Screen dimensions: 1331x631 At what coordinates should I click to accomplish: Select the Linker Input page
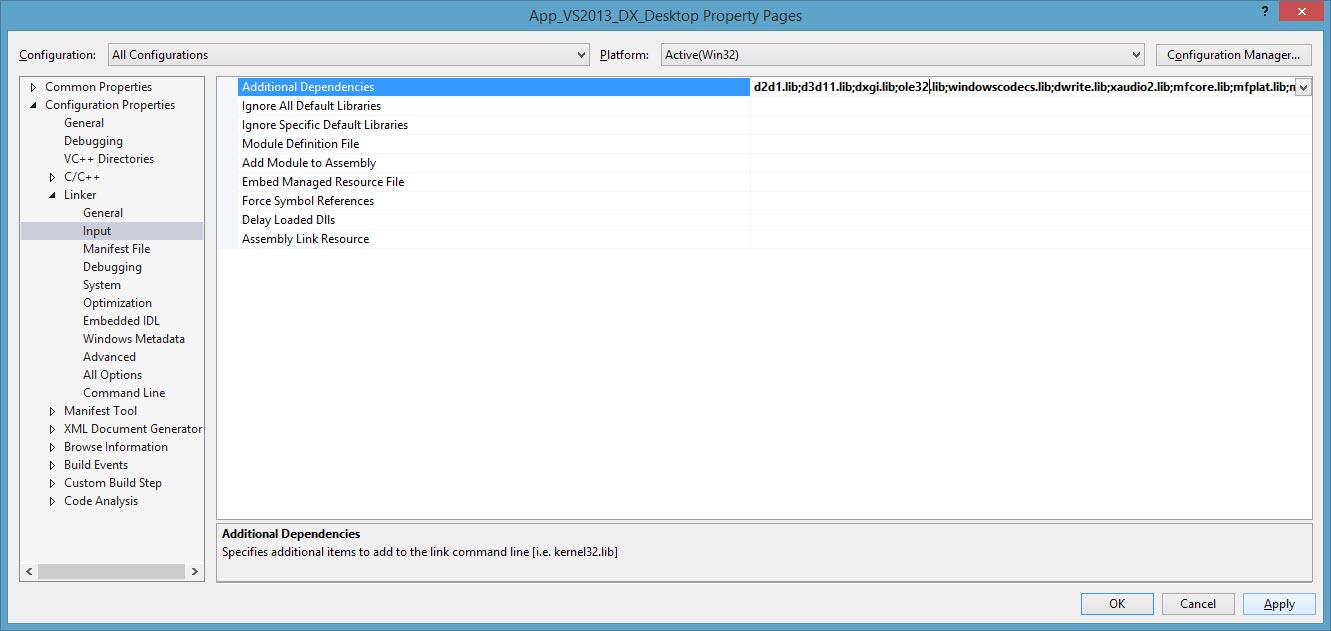pyautogui.click(x=97, y=231)
